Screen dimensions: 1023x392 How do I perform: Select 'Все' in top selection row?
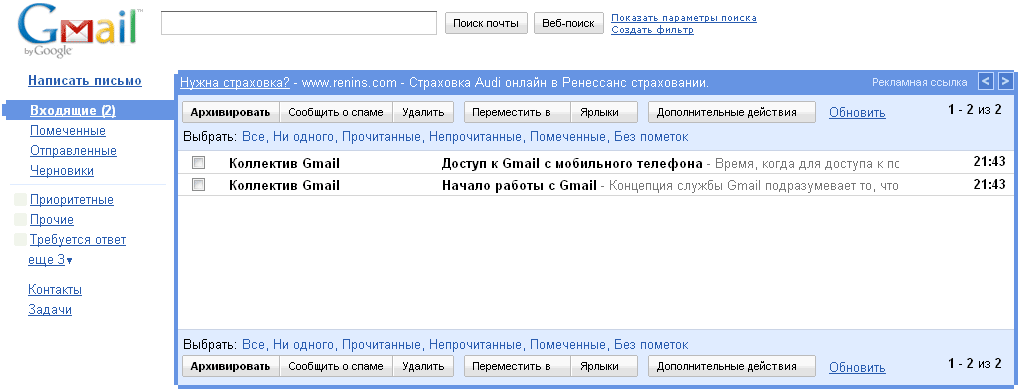[253, 137]
